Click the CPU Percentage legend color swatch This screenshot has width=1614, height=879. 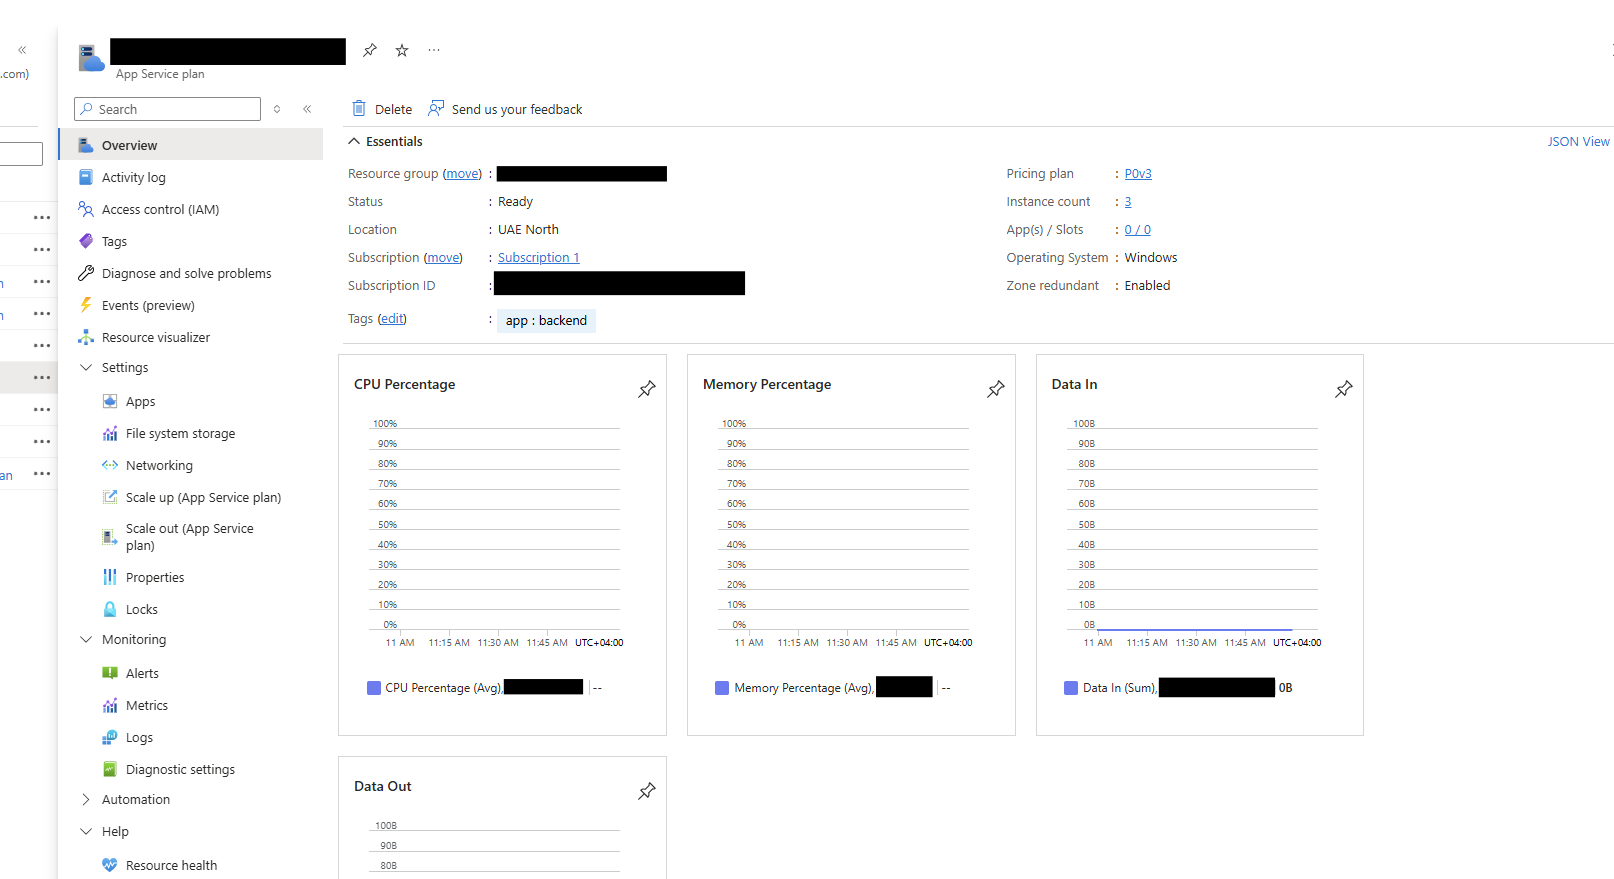(x=374, y=688)
